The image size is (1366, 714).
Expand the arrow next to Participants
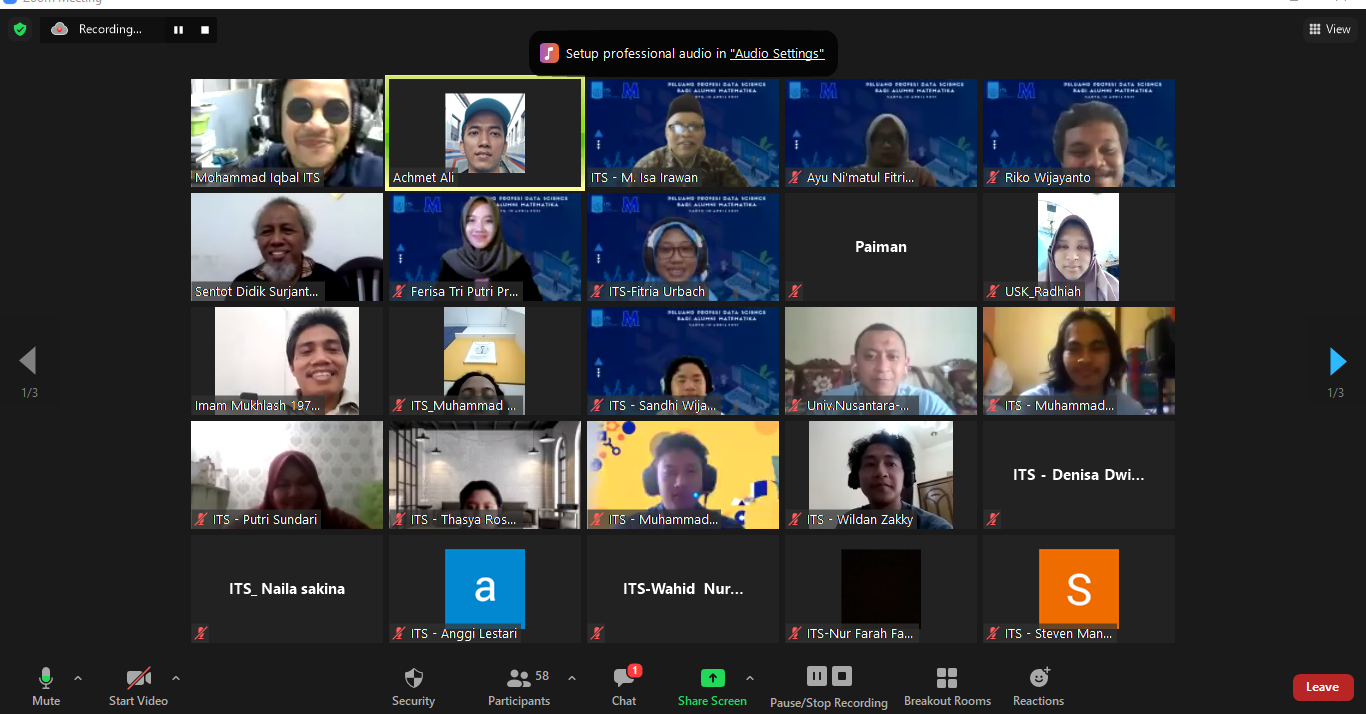572,678
